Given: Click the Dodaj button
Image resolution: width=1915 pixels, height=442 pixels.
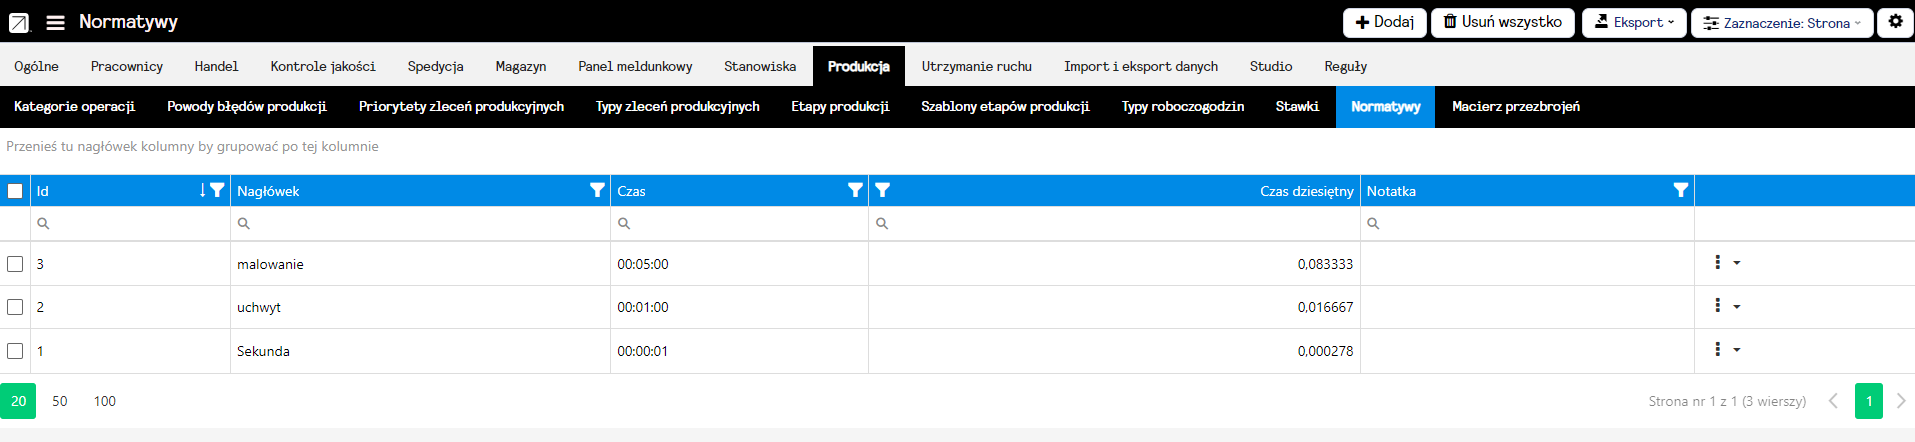Looking at the screenshot, I should click(x=1384, y=22).
